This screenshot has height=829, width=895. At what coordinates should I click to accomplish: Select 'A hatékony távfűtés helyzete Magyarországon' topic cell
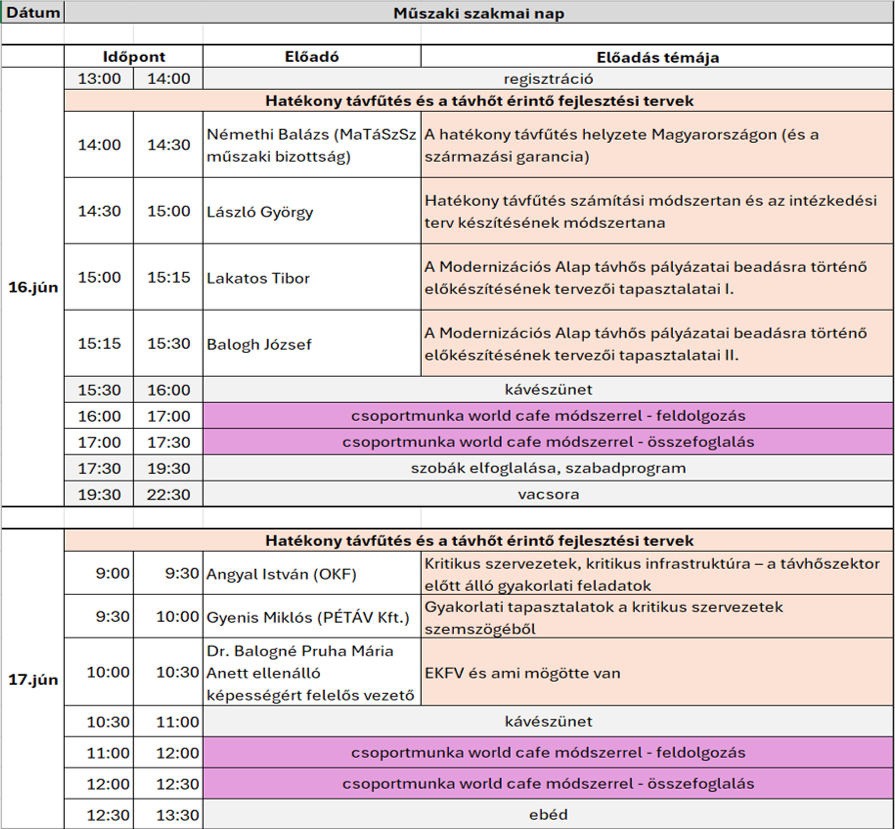tap(658, 145)
